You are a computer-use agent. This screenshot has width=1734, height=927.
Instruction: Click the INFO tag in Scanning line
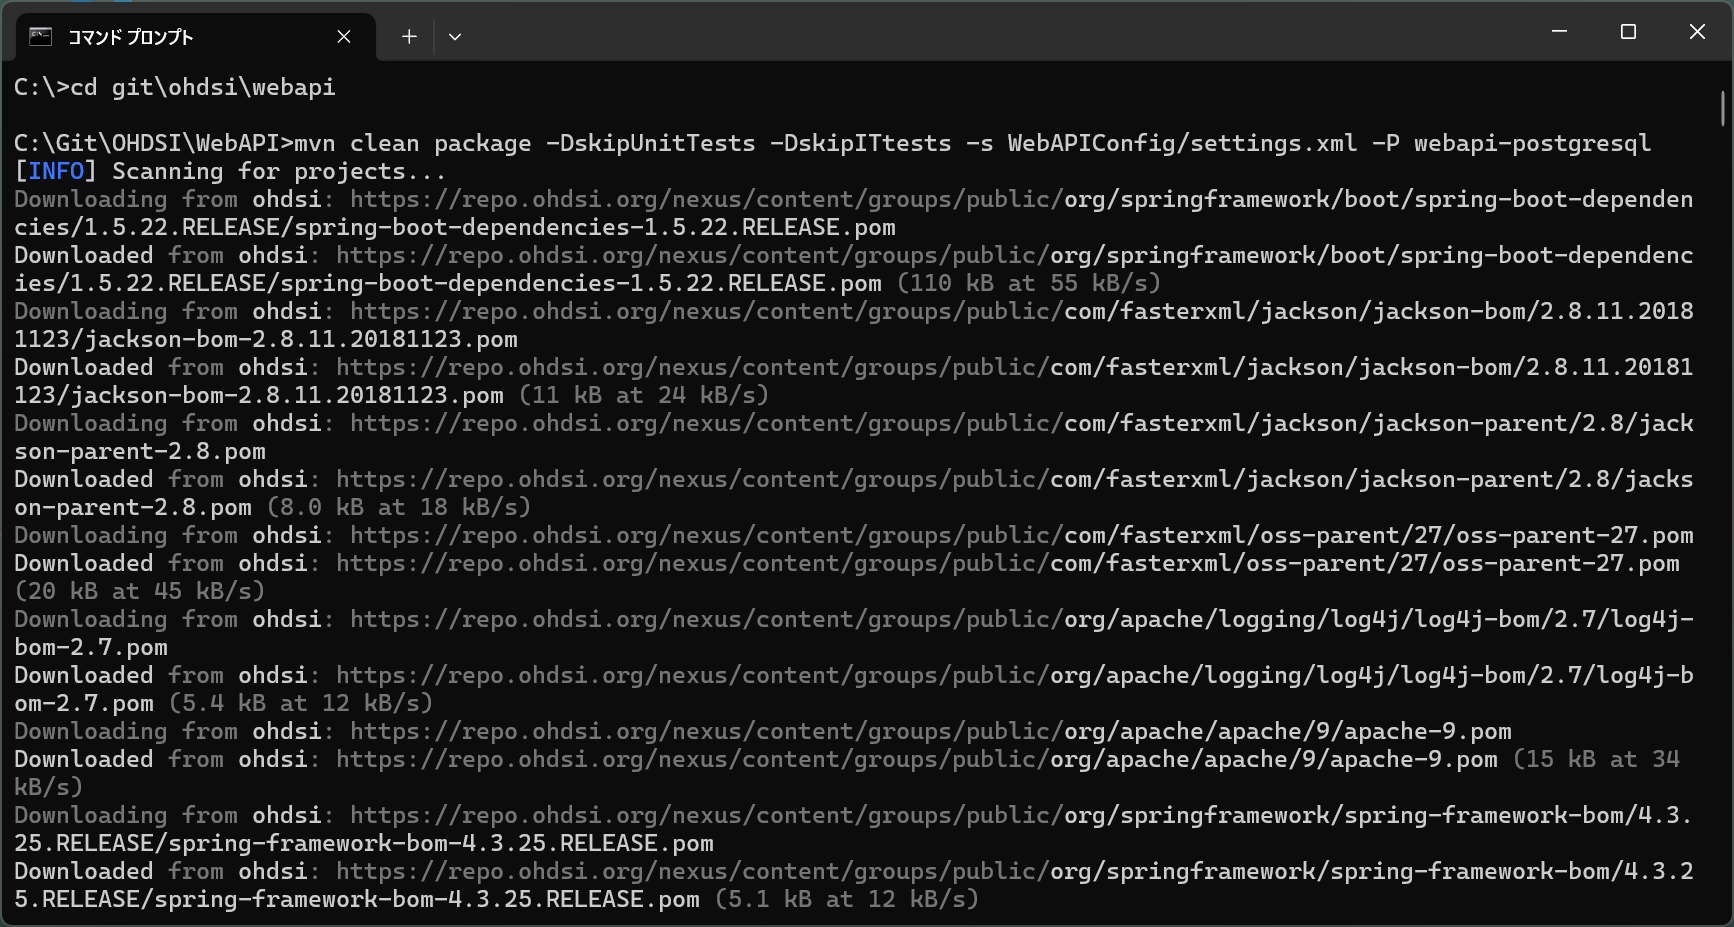(56, 171)
